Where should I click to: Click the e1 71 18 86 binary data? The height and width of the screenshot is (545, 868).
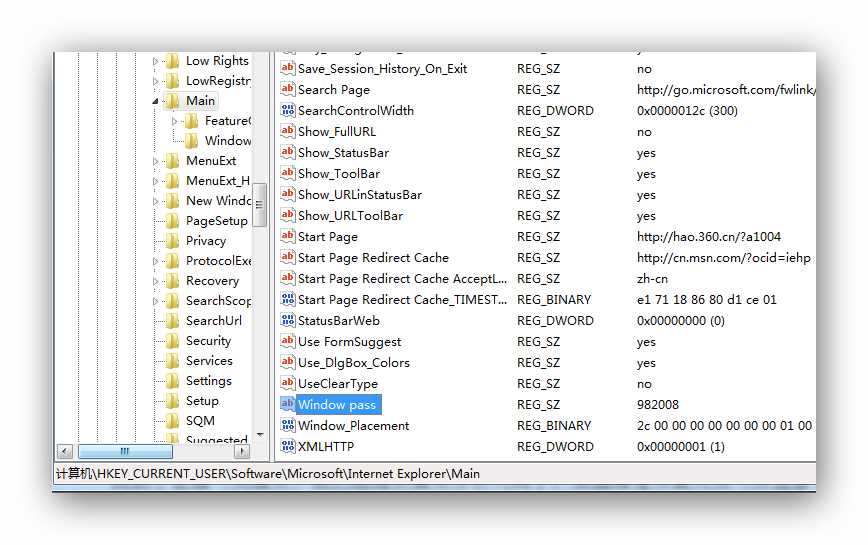(706, 300)
